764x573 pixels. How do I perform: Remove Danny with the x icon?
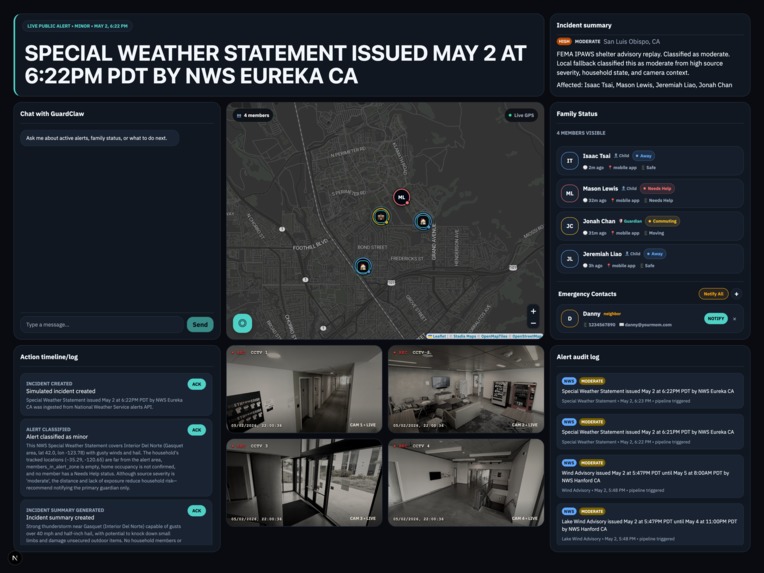(x=735, y=319)
